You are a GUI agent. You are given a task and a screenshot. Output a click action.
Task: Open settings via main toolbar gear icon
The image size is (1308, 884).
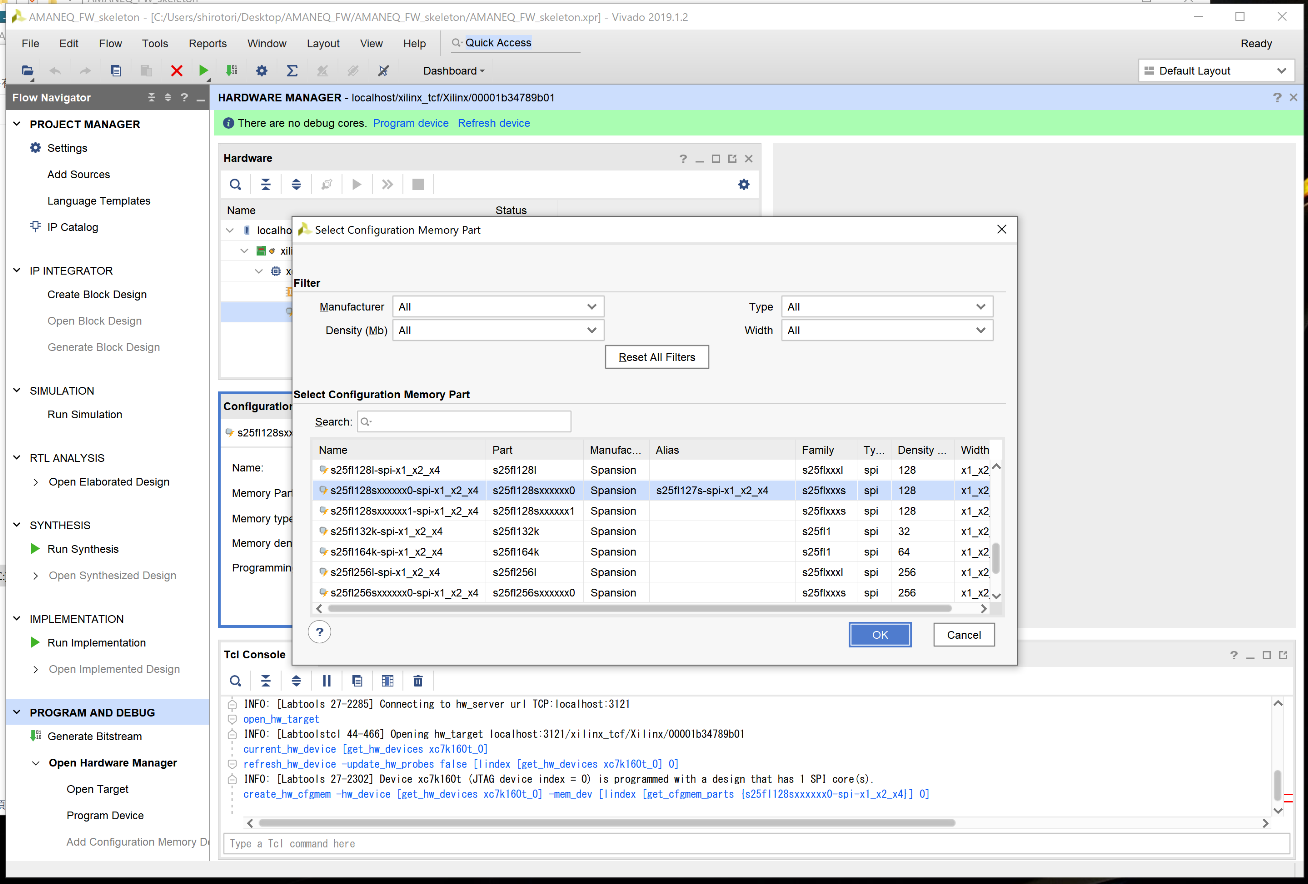tap(262, 71)
